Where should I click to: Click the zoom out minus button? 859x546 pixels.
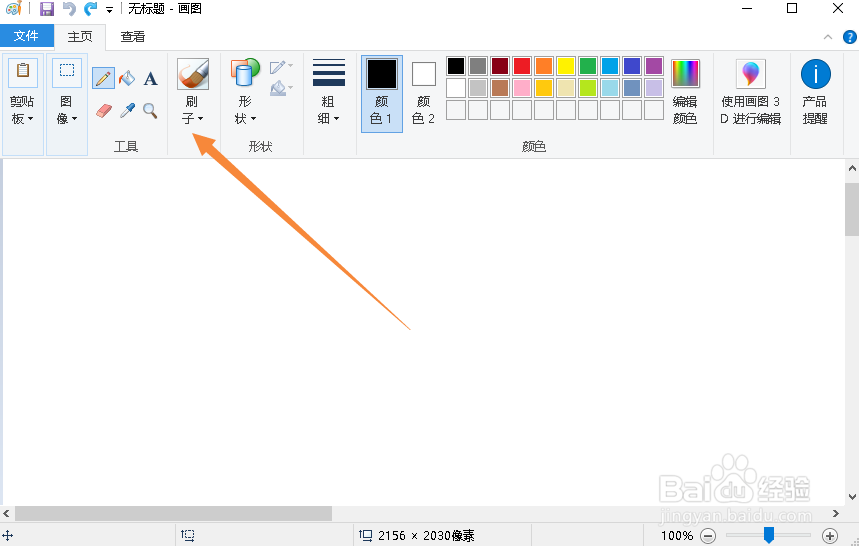click(708, 536)
